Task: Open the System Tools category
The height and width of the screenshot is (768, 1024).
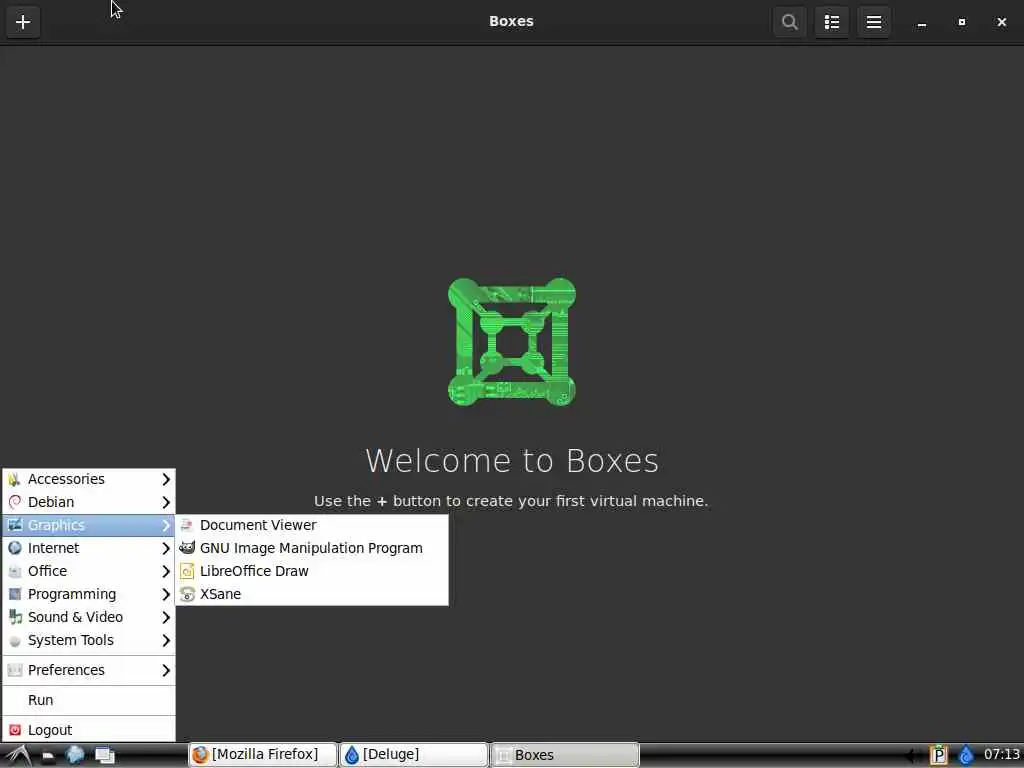Action: 89,640
